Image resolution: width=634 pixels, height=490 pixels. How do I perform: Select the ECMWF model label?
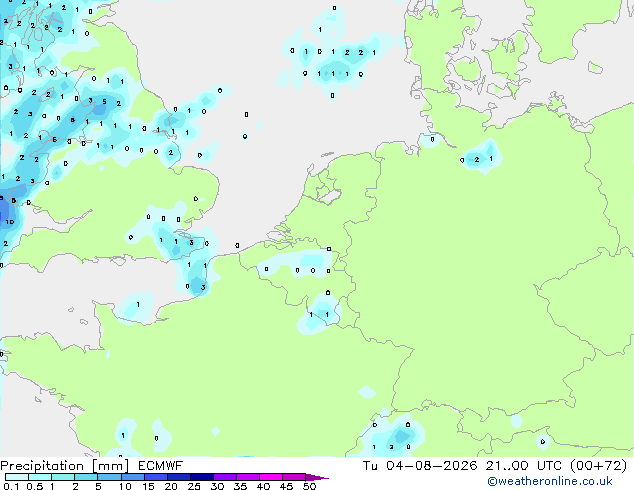[161, 466]
